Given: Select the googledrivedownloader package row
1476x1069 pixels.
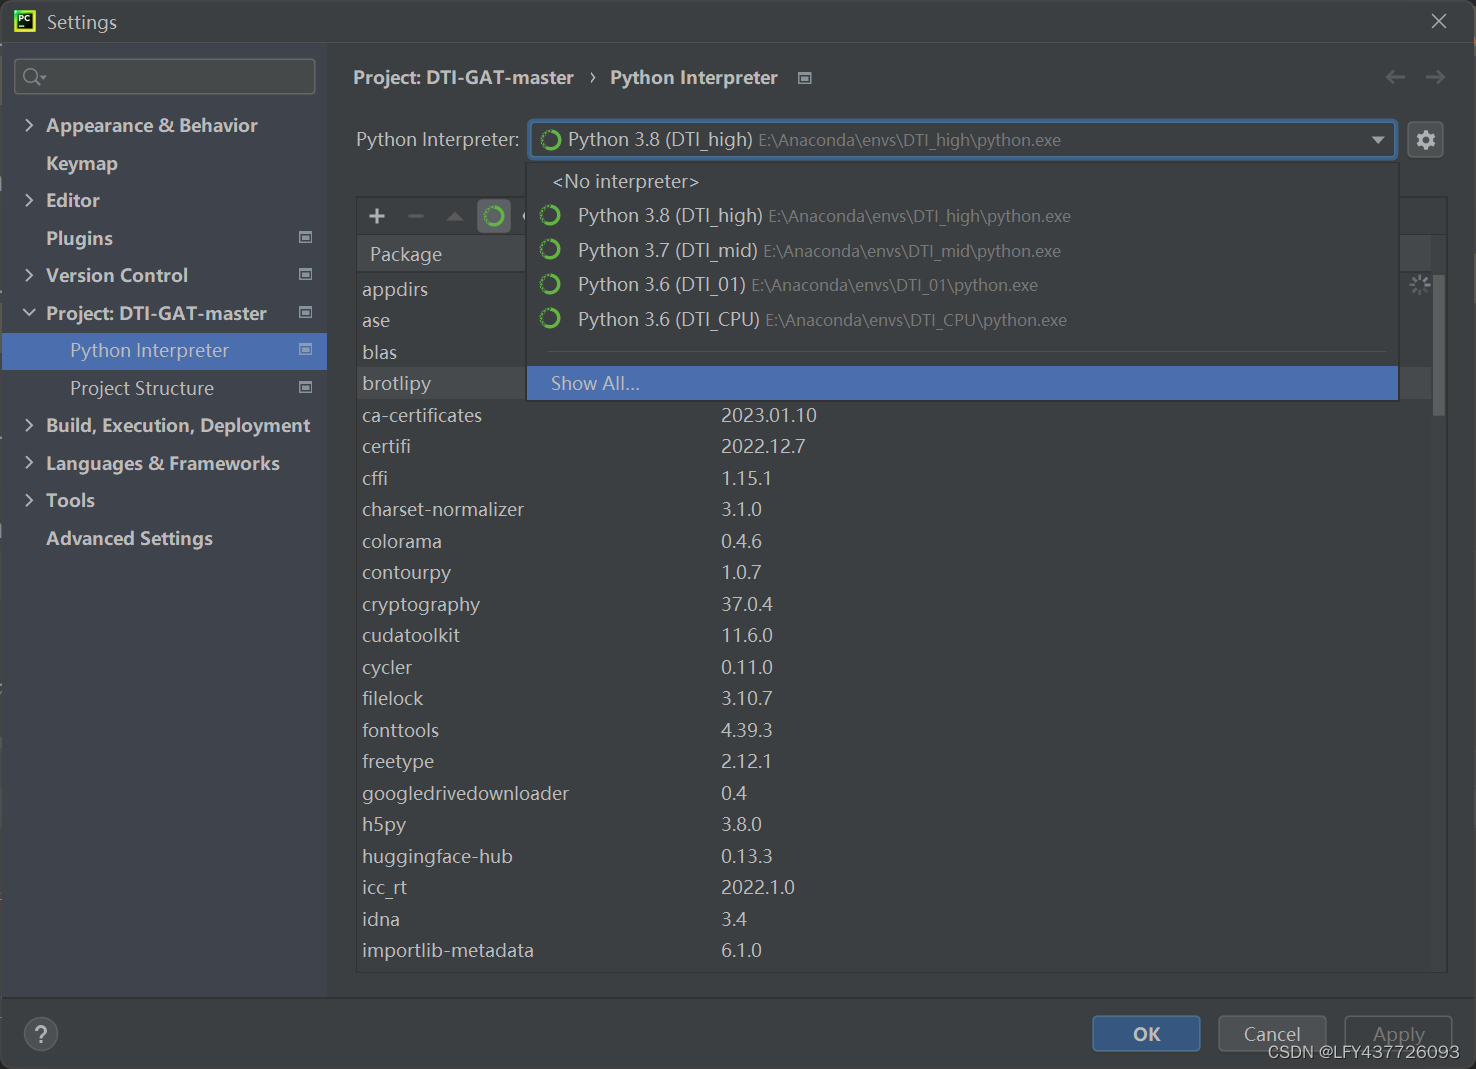Looking at the screenshot, I should [x=895, y=793].
